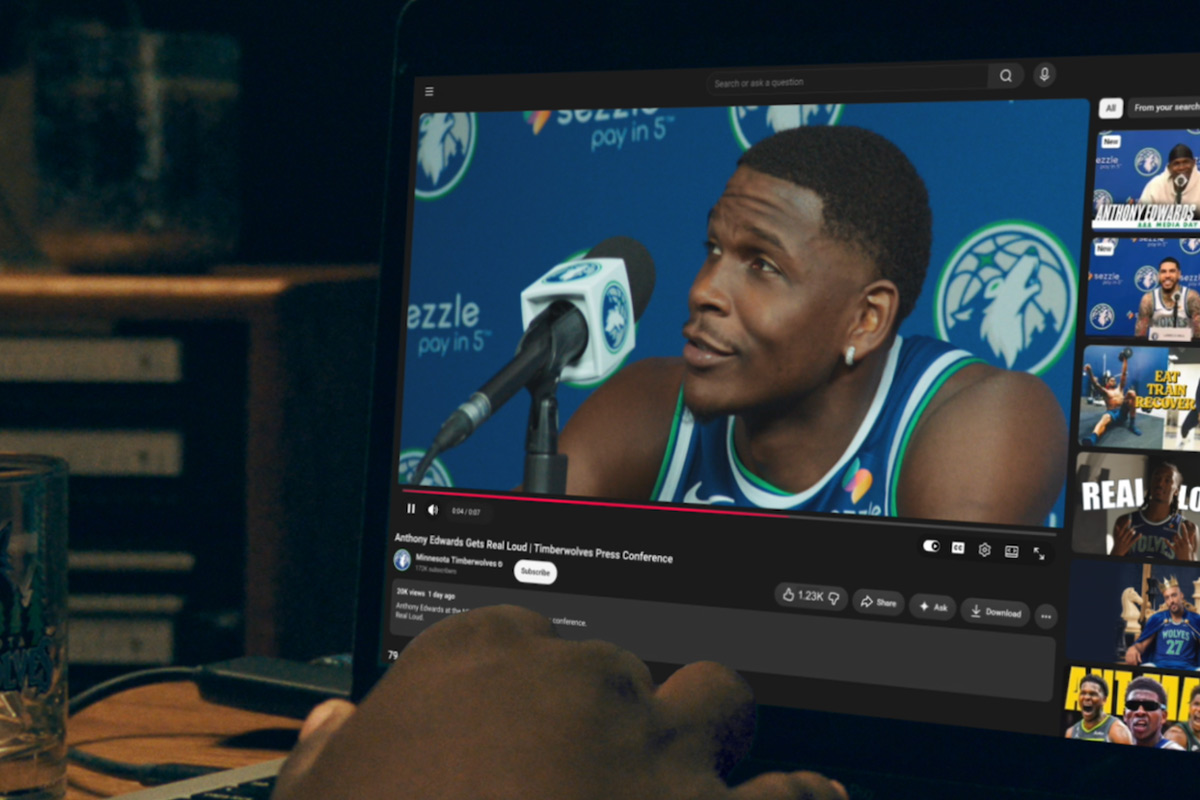Open suggested video with jersey number 27
1200x800 pixels.
tap(1134, 614)
